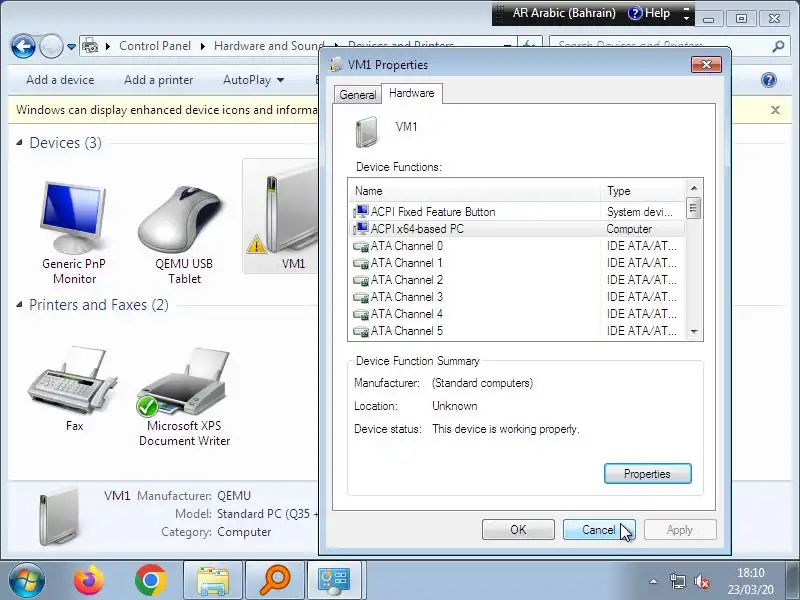The image size is (800, 600).
Task: Collapse the Printers and Faxes (2) group
Action: [19, 305]
